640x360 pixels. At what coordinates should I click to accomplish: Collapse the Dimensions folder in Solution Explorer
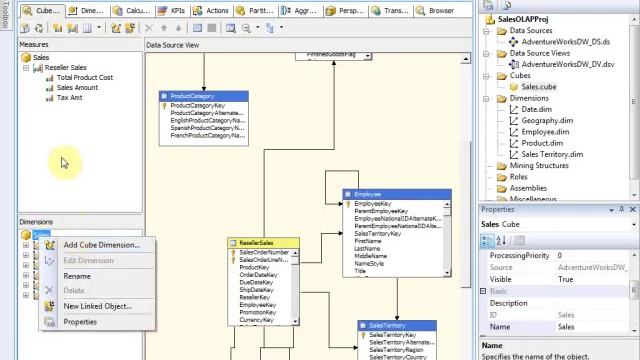click(x=486, y=99)
